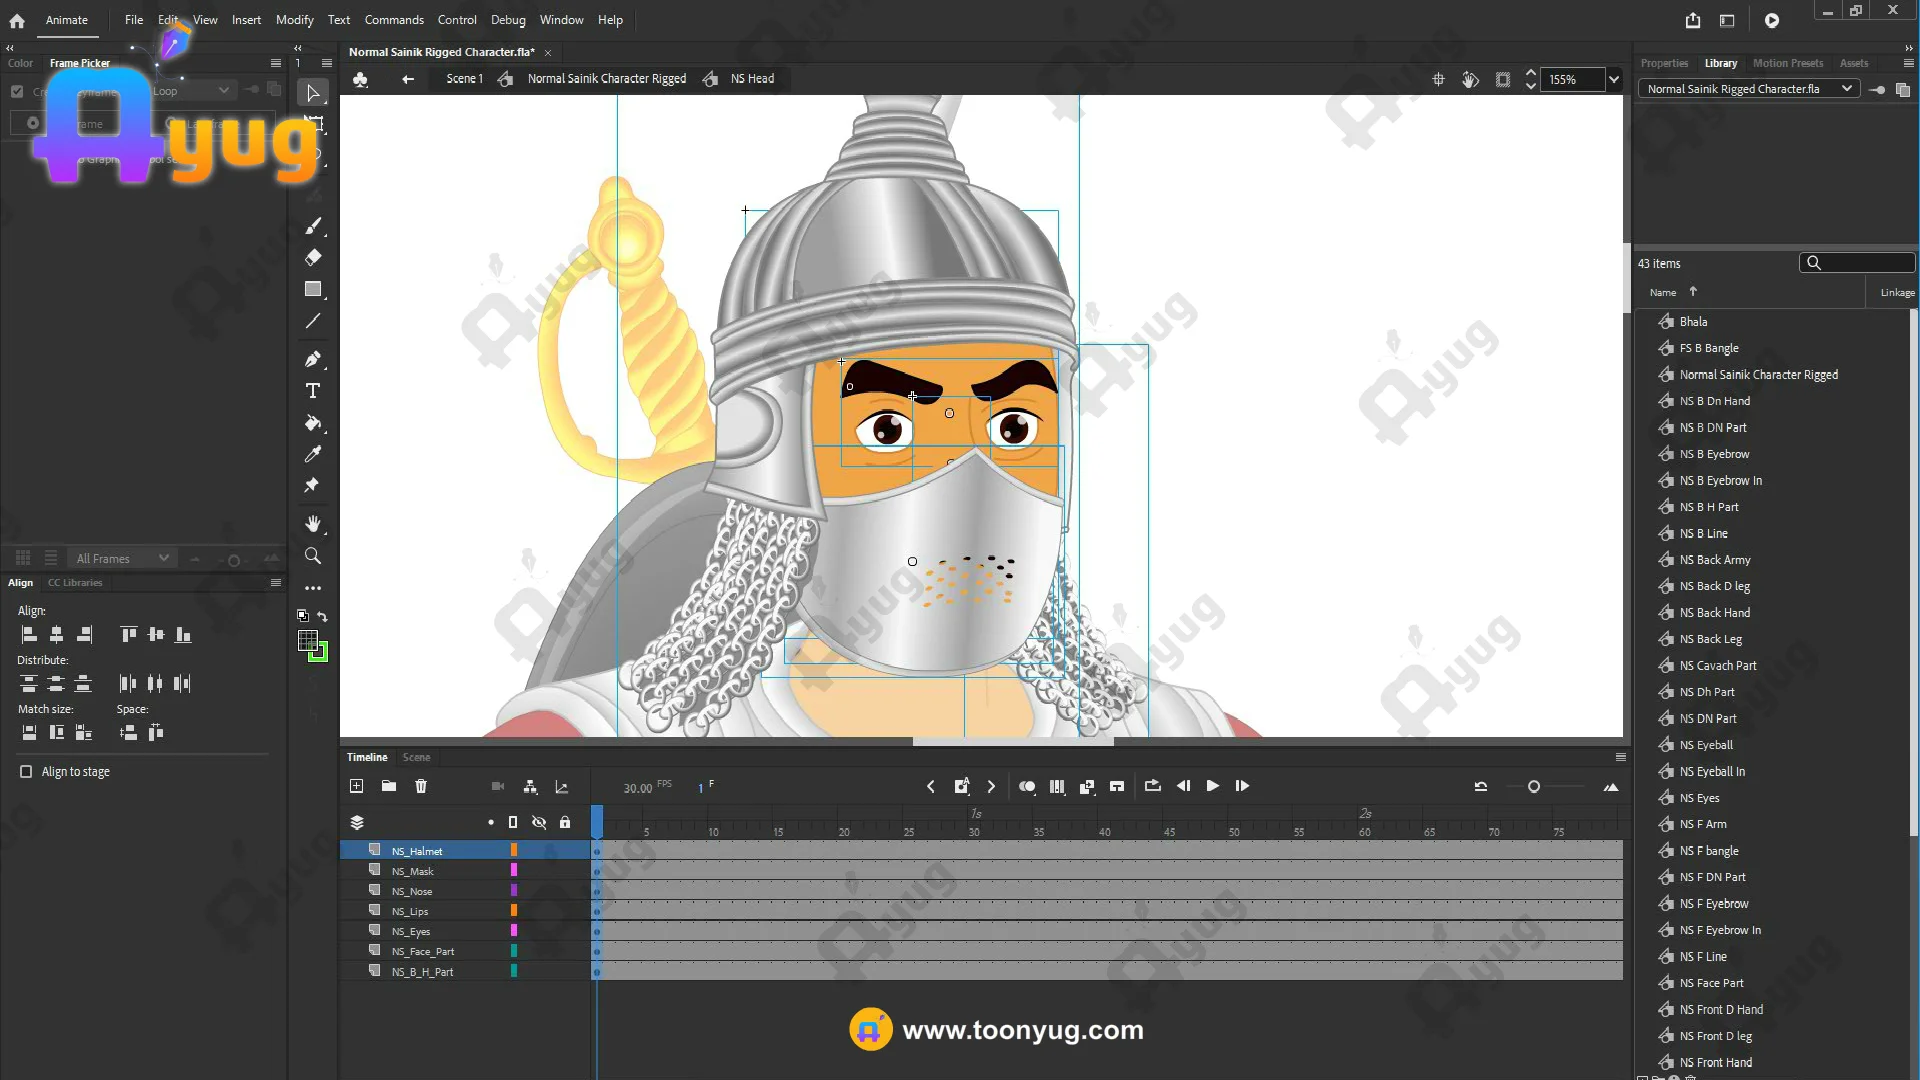Image resolution: width=1920 pixels, height=1080 pixels.
Task: Click the new layer icon in Timeline
Action: [356, 786]
